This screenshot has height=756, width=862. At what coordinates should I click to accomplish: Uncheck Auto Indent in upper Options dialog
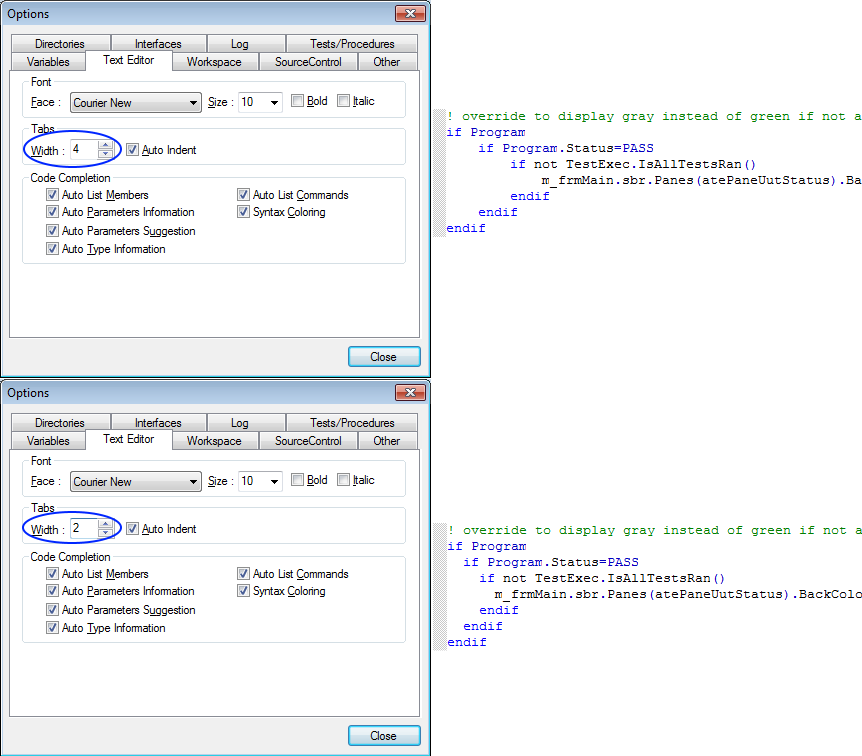click(x=132, y=150)
